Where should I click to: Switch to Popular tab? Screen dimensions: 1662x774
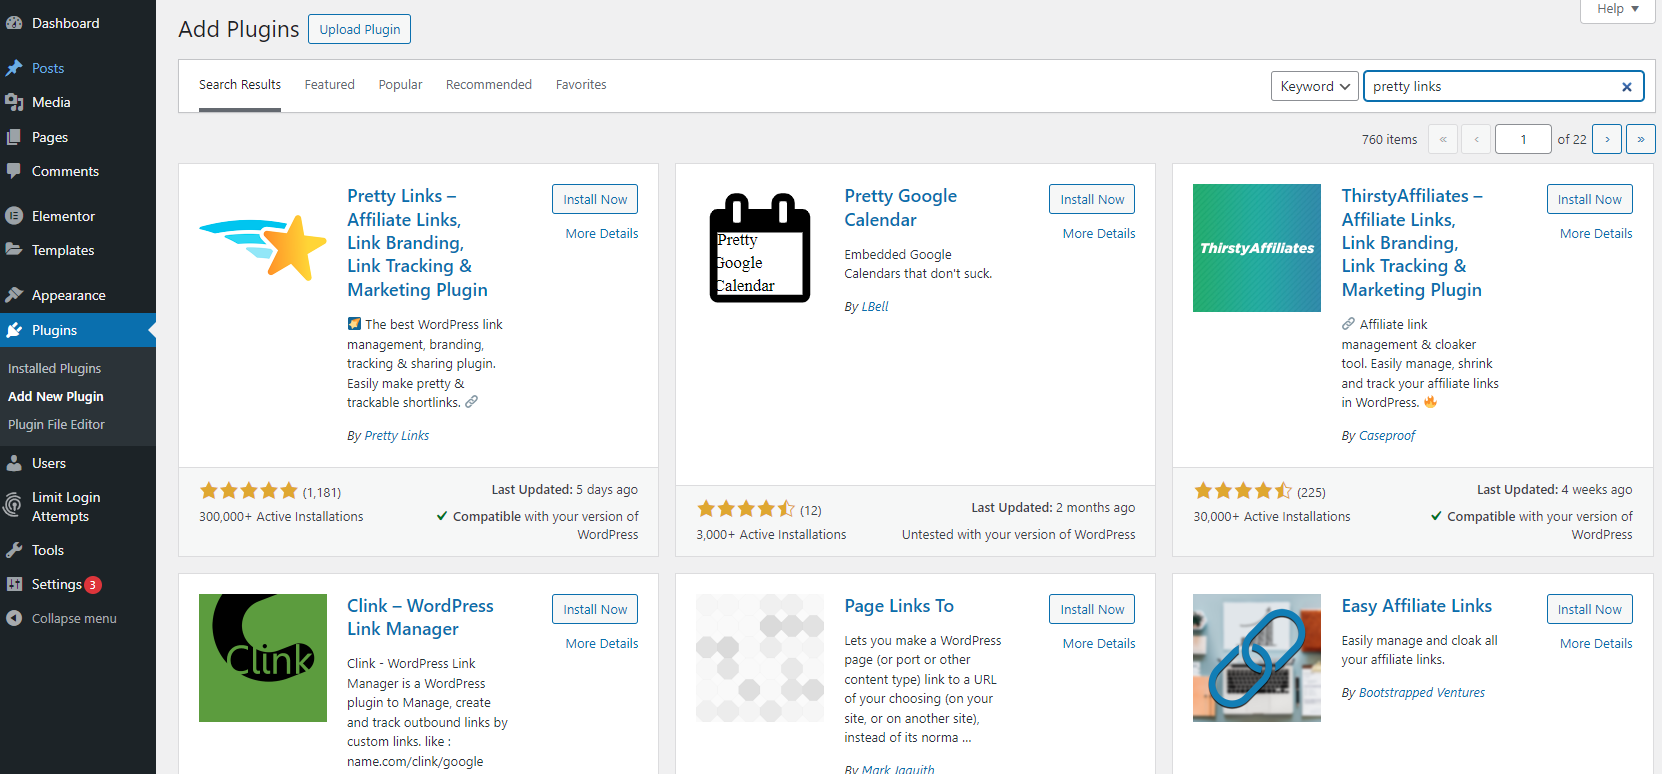400,85
